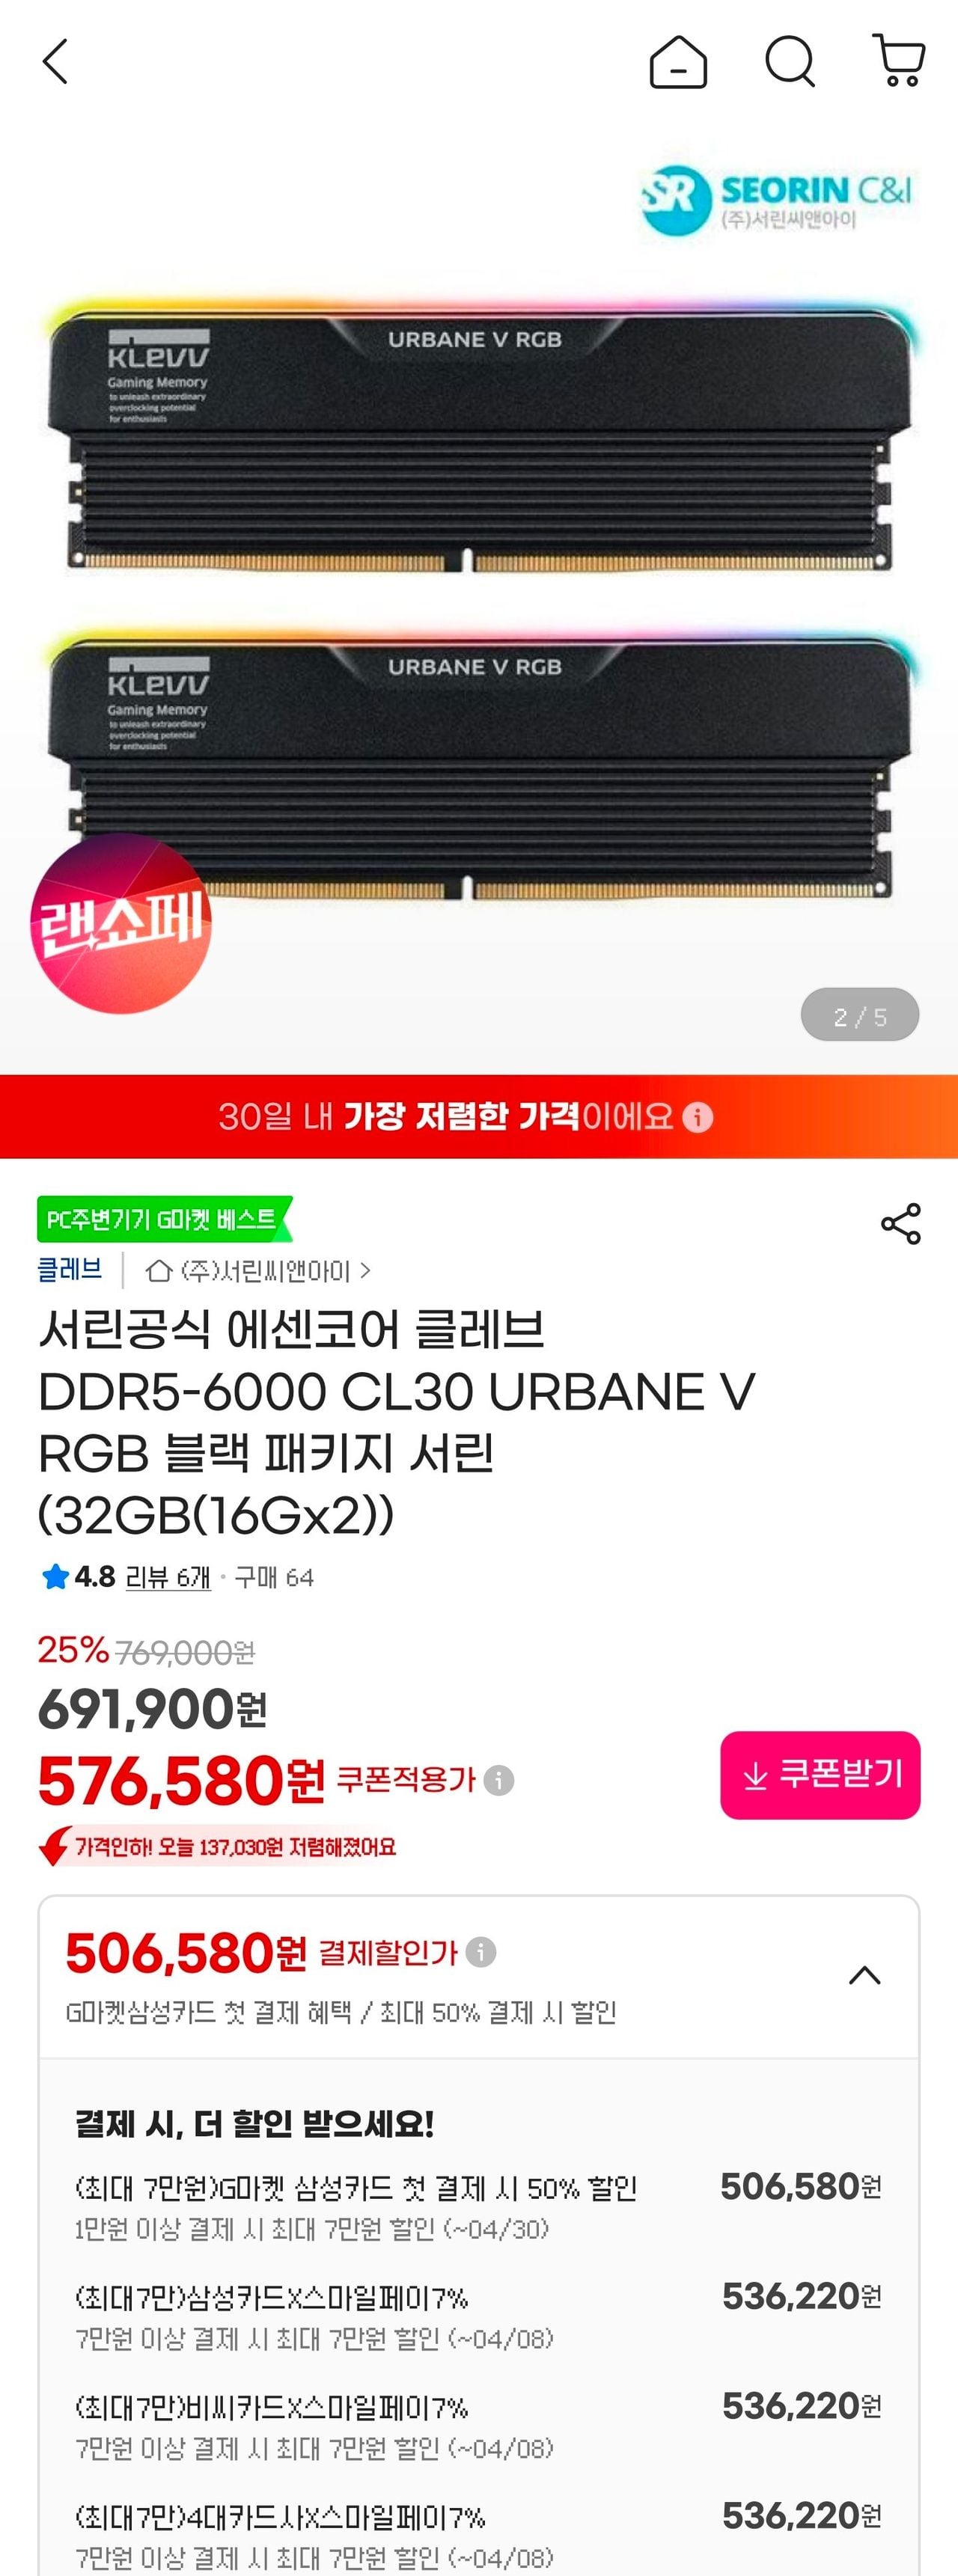Tap the share icon
This screenshot has height=2576, width=958.
click(x=900, y=1224)
